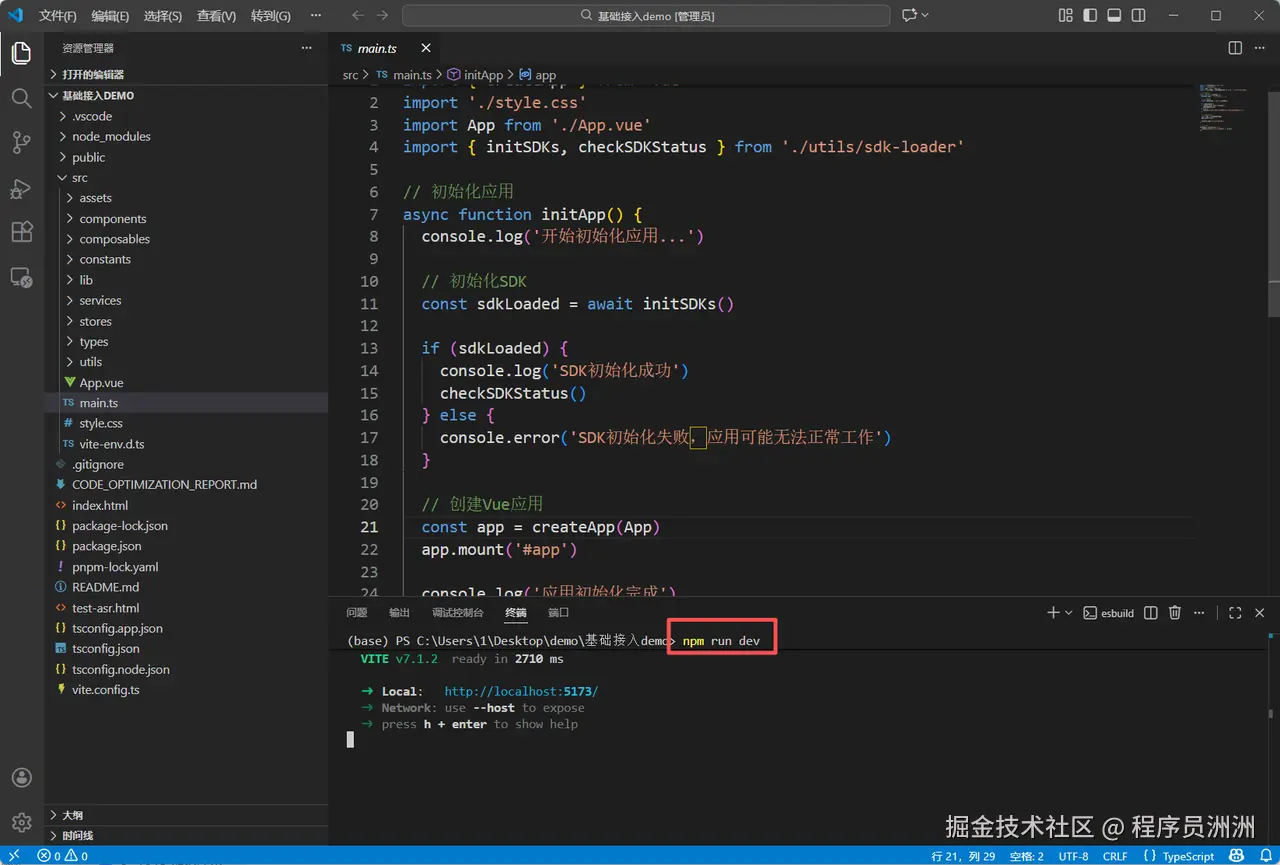Open README.md in the file tree
Viewport: 1280px width, 865px height.
186,587
